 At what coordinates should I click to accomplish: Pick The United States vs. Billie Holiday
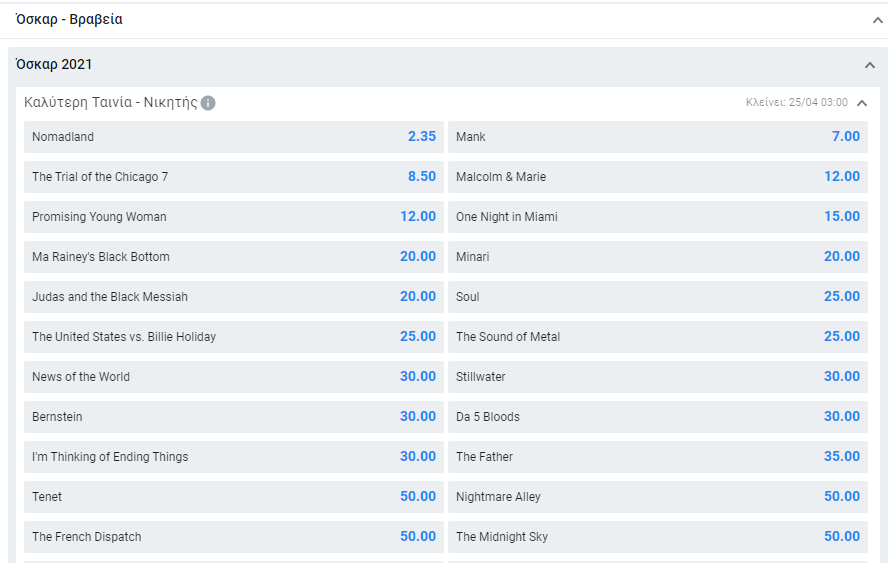click(x=233, y=337)
